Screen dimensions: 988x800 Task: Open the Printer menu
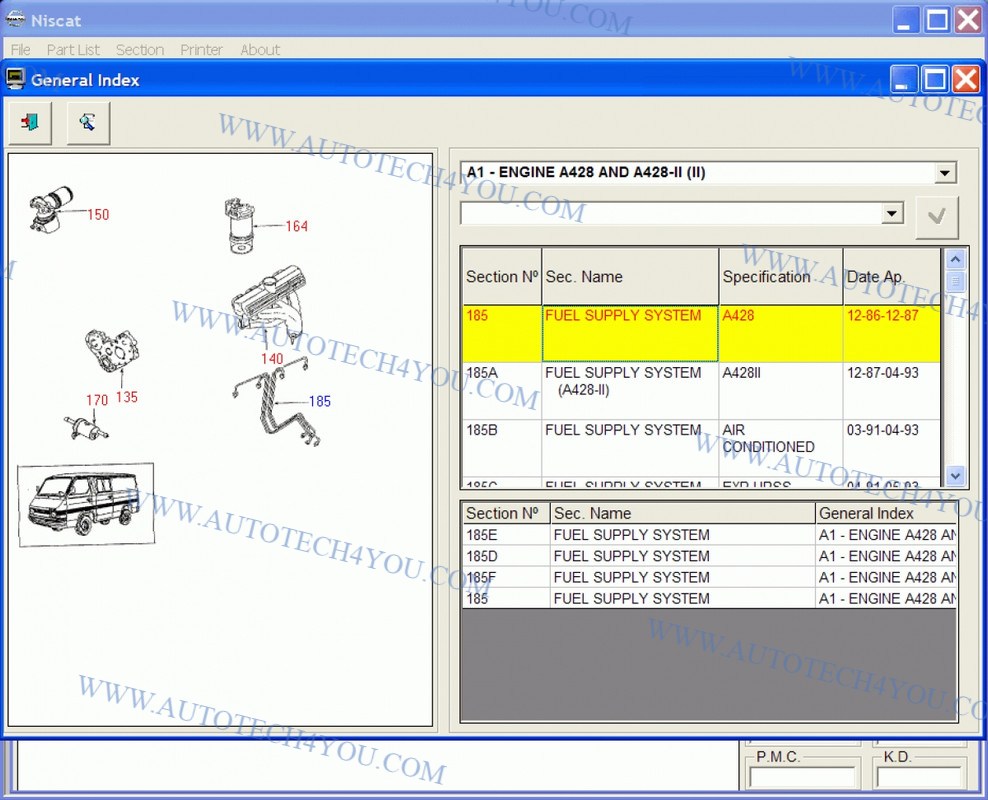201,50
